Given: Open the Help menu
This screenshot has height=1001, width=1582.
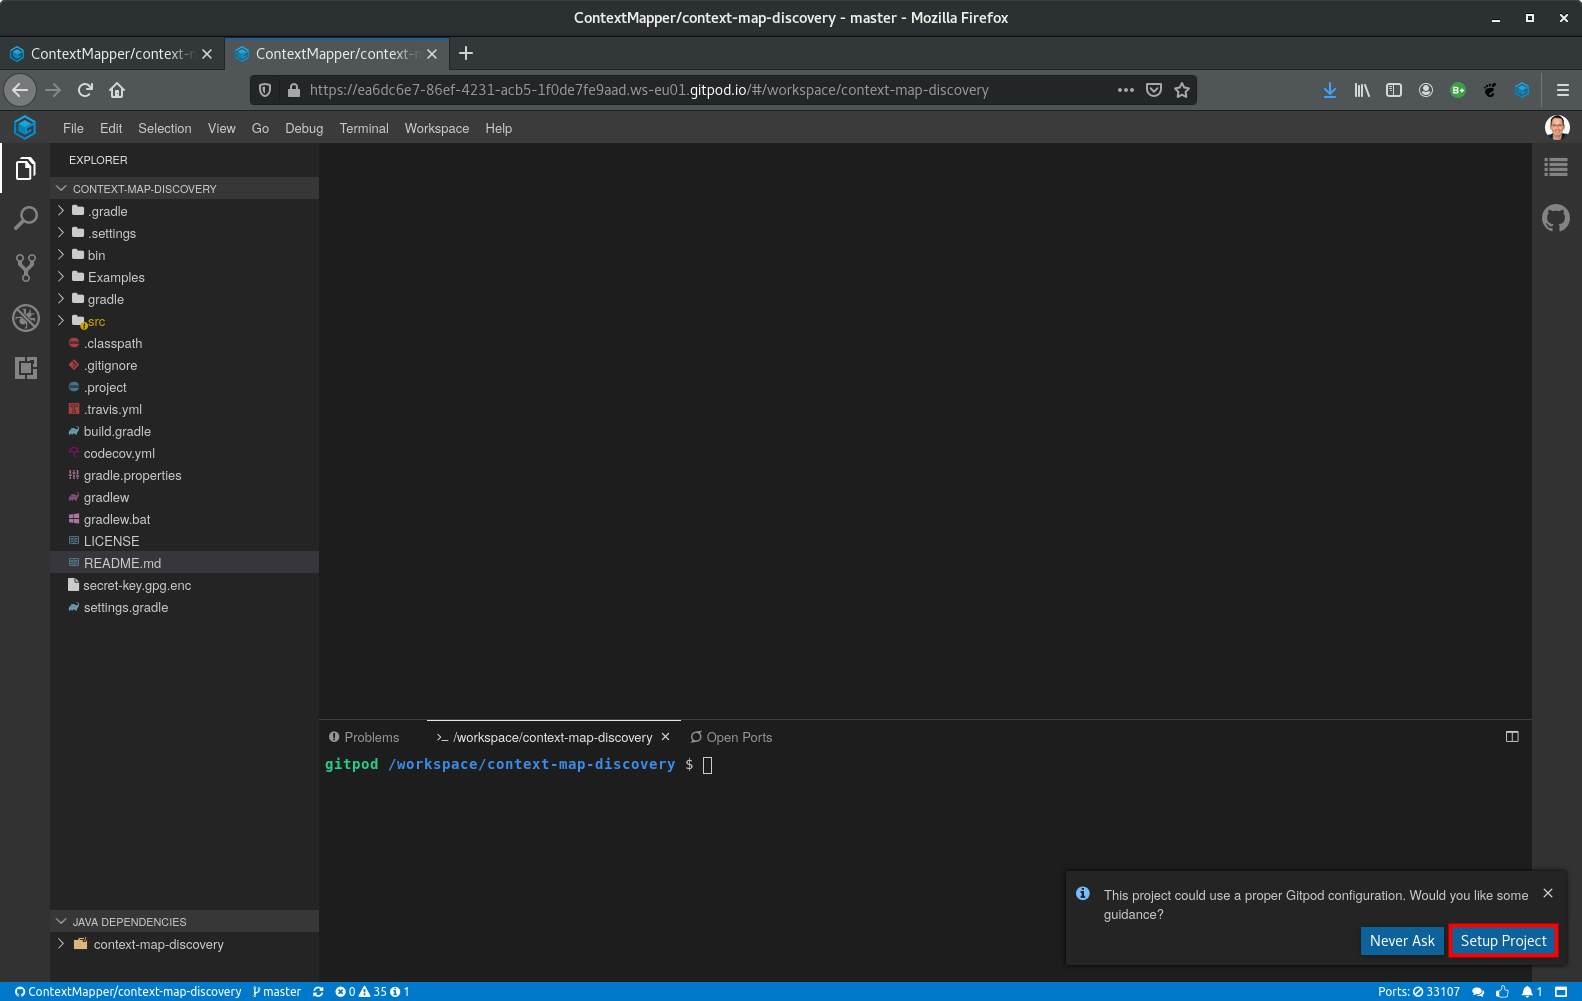Looking at the screenshot, I should (498, 128).
